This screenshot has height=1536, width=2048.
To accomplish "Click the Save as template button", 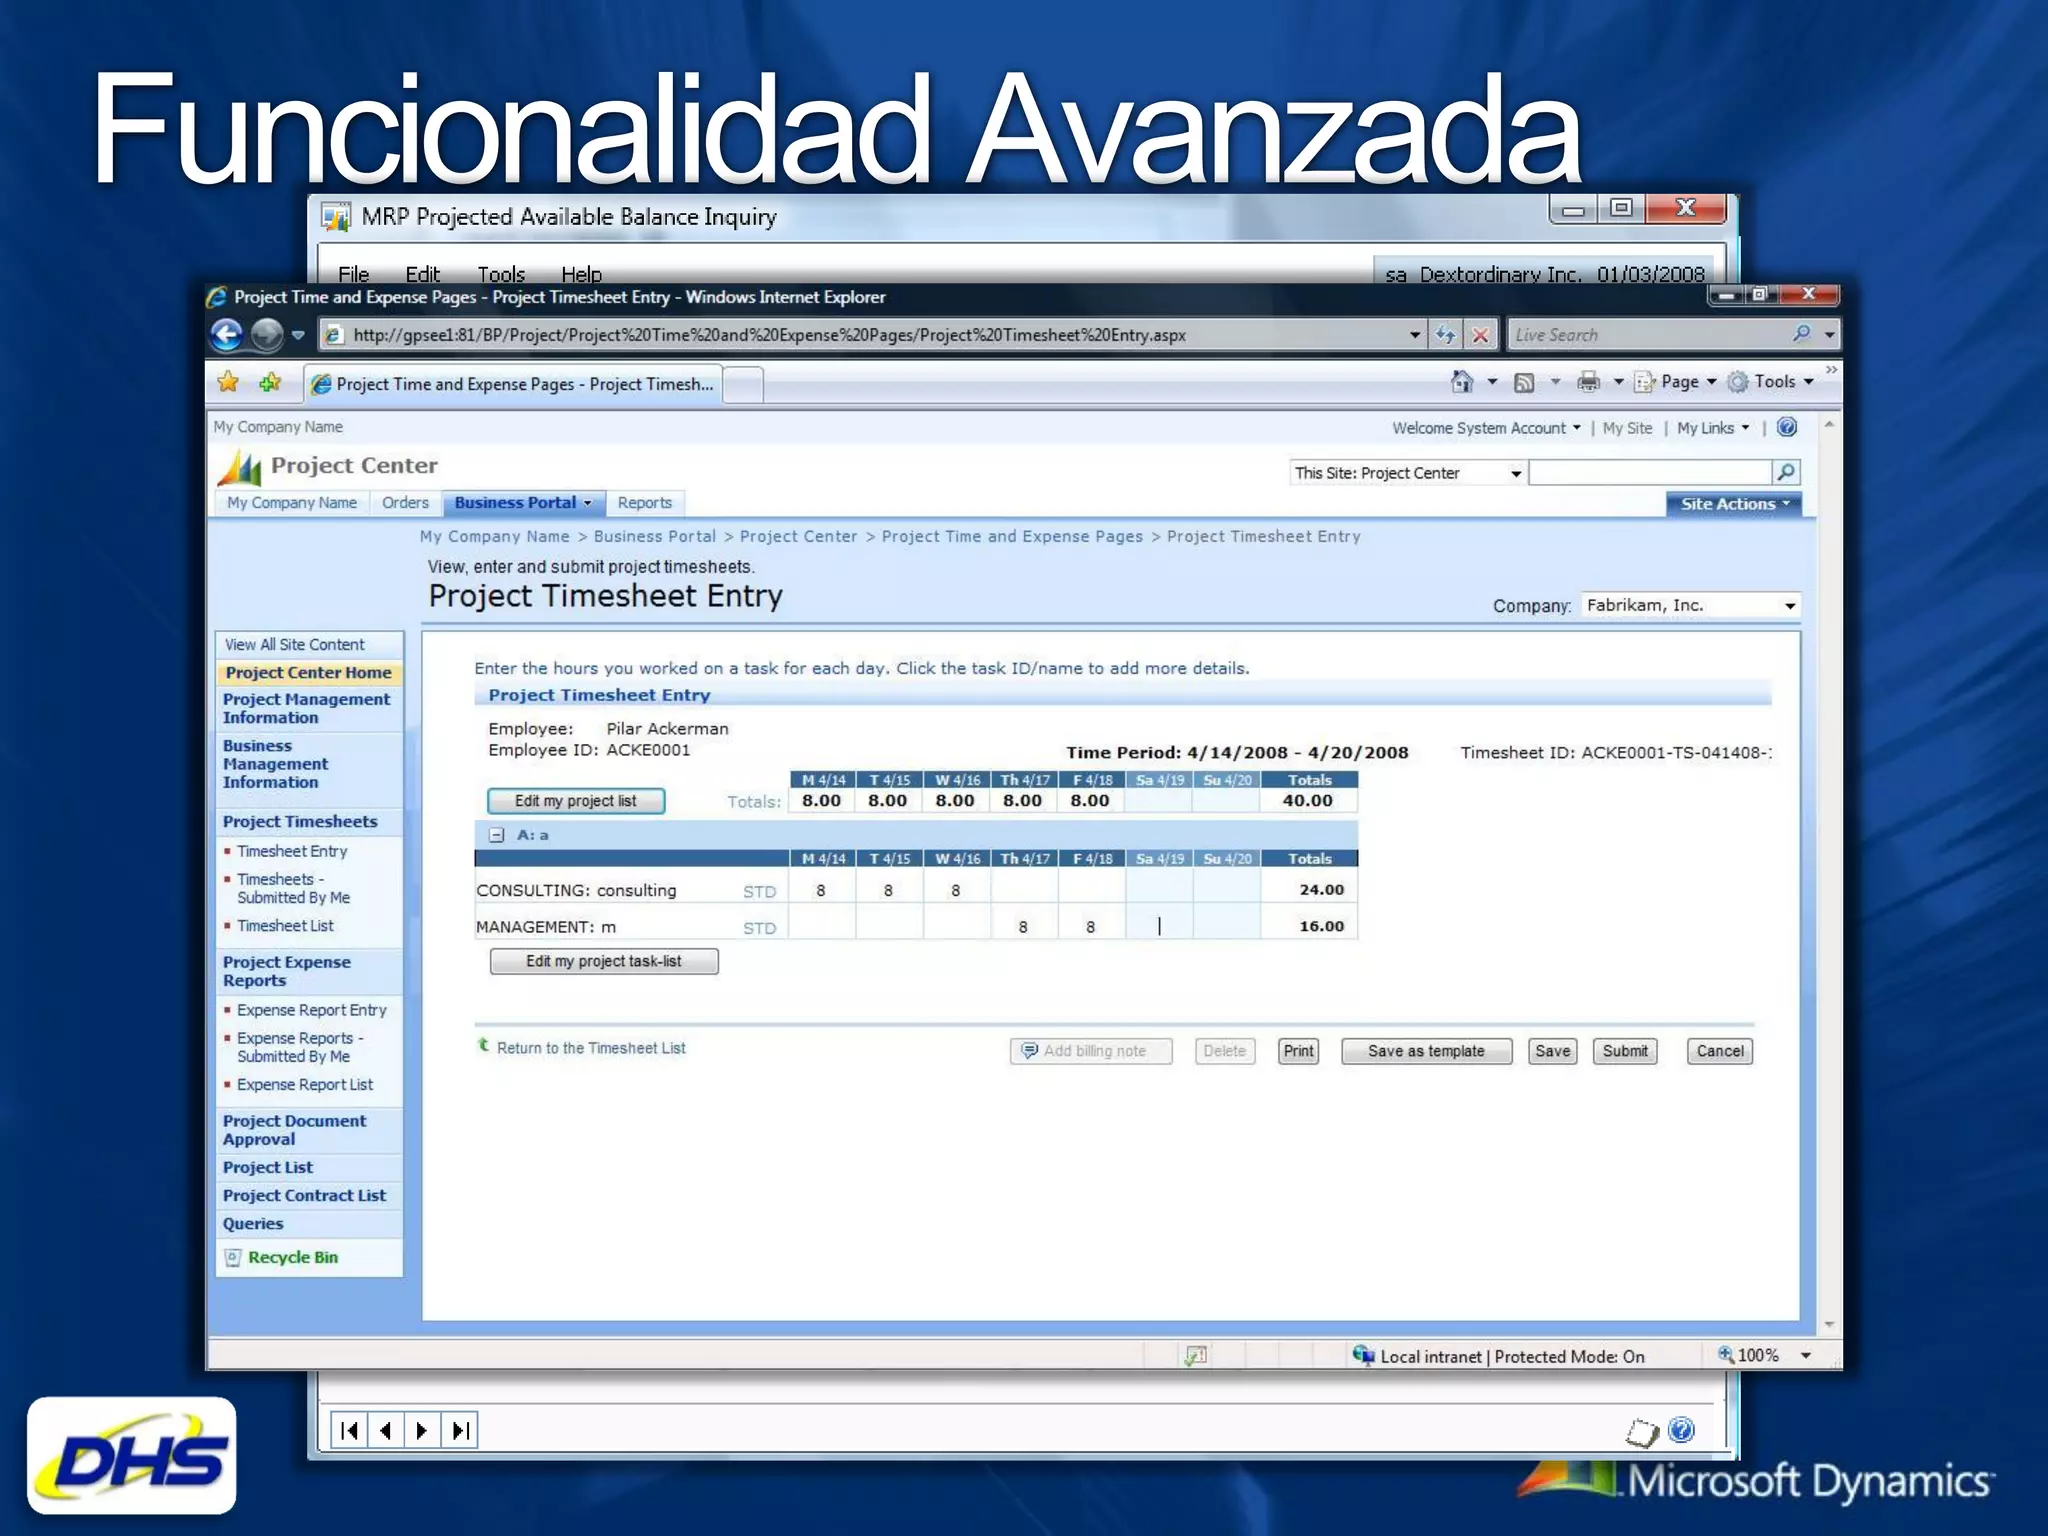I will (1426, 1051).
